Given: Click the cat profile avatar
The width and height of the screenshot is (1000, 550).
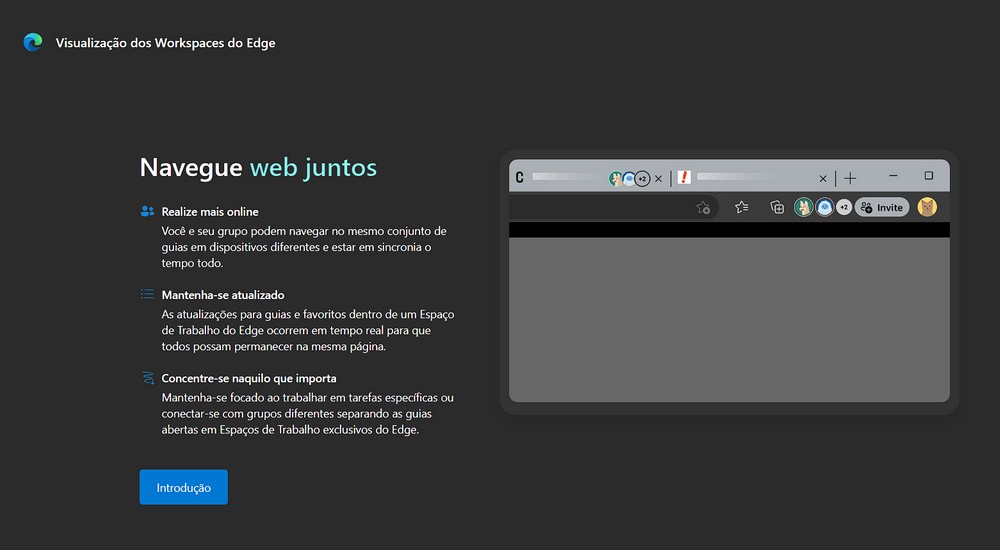Looking at the screenshot, I should [x=927, y=207].
